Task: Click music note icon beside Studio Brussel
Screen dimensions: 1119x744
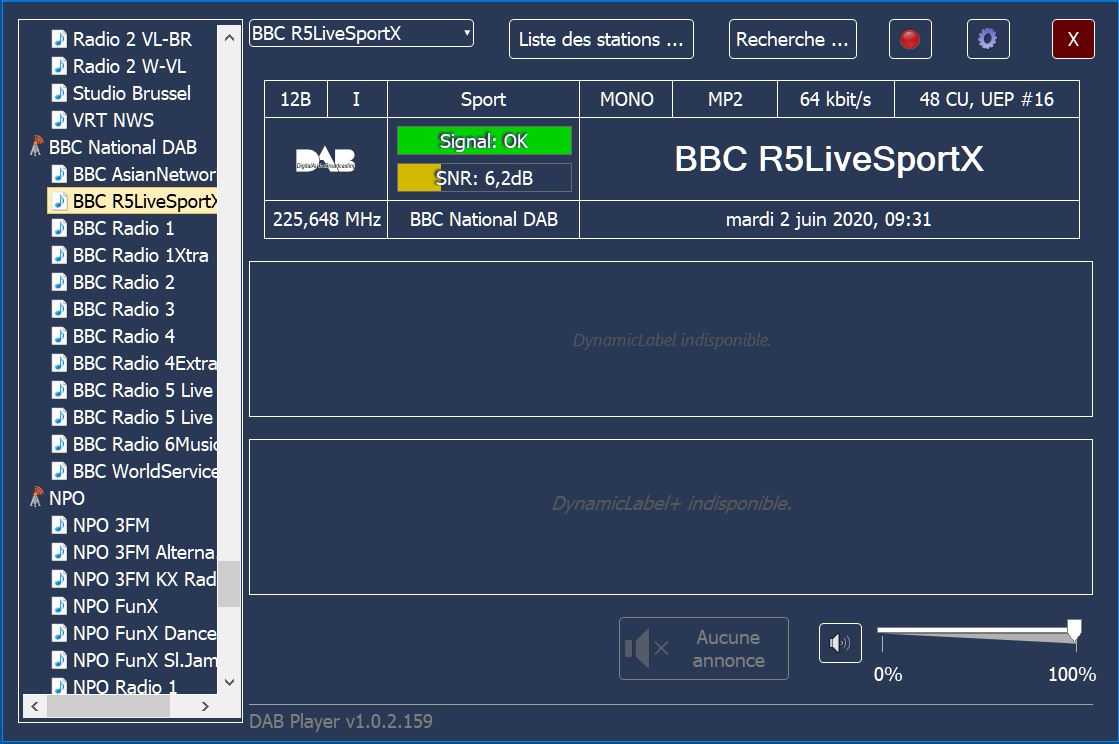Action: point(60,93)
